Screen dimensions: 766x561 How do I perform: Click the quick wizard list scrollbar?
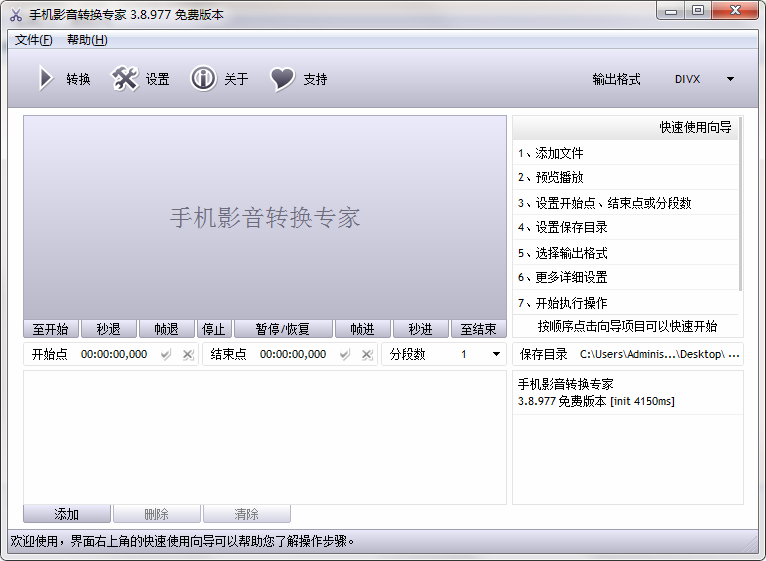(741, 204)
